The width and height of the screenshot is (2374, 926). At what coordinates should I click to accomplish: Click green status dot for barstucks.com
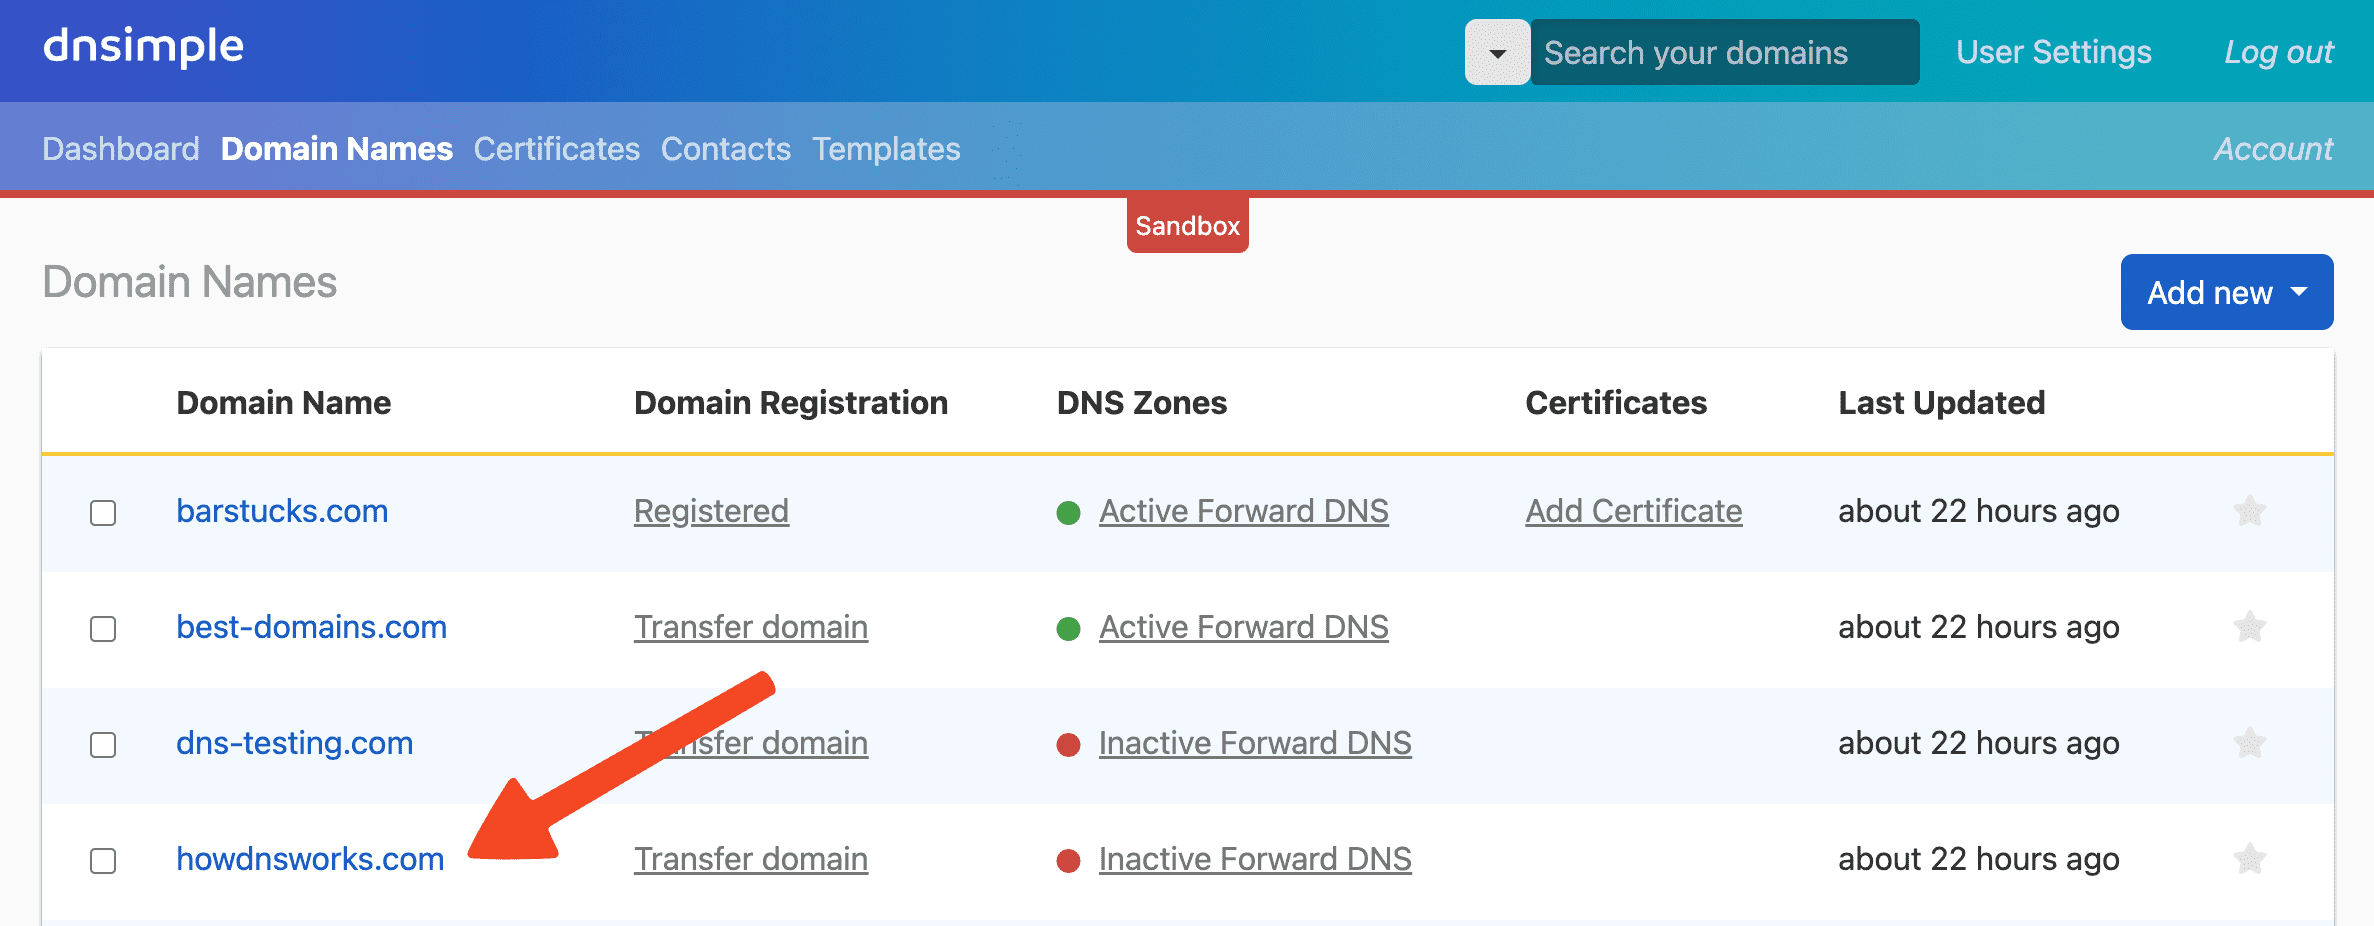click(1068, 513)
